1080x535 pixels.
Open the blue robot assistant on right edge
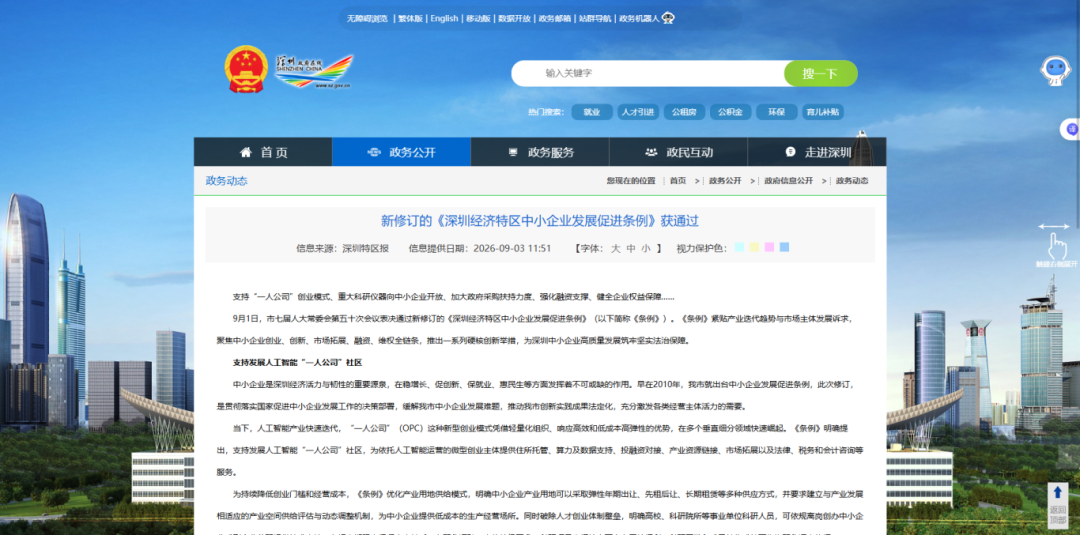[x=1055, y=70]
